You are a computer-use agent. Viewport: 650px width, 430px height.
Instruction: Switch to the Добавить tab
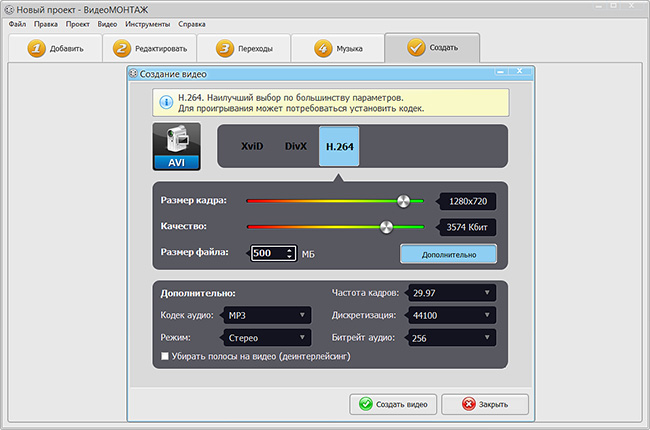[55, 49]
